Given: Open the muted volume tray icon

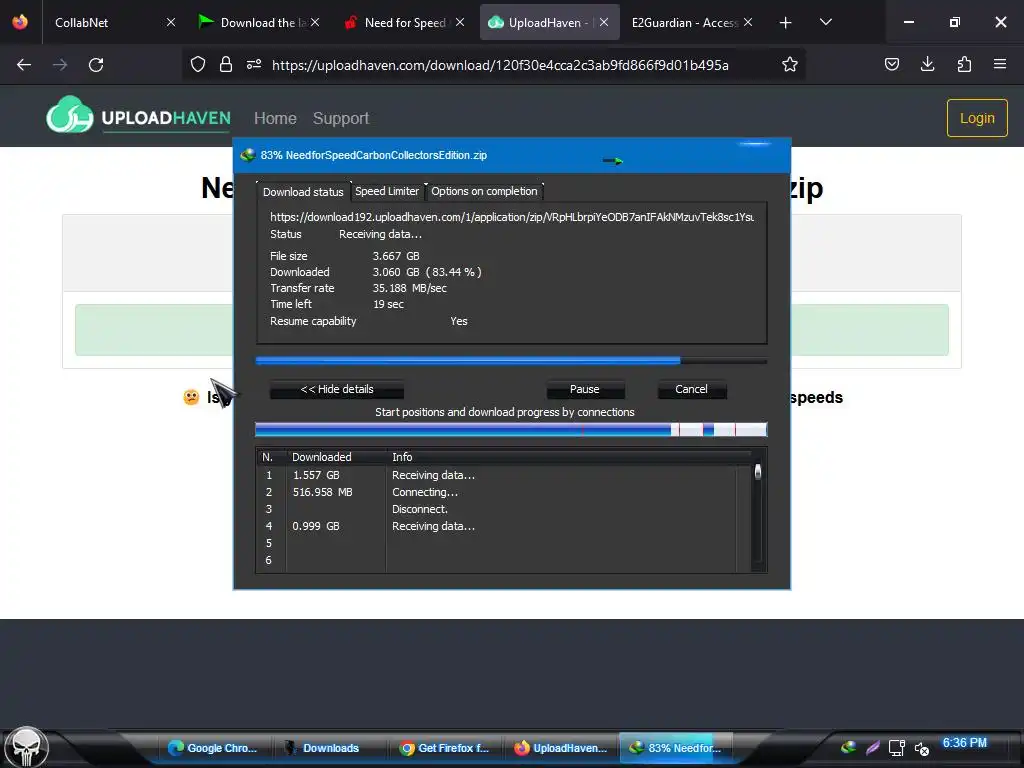Looking at the screenshot, I should (921, 748).
